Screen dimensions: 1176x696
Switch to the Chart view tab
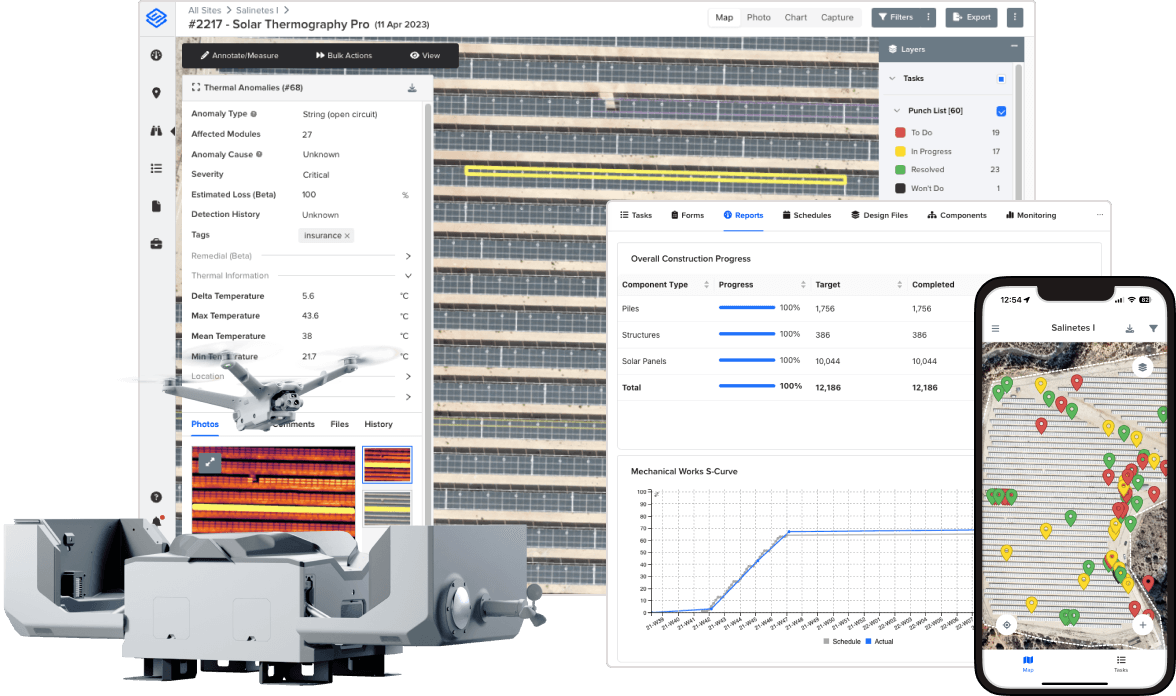point(795,17)
